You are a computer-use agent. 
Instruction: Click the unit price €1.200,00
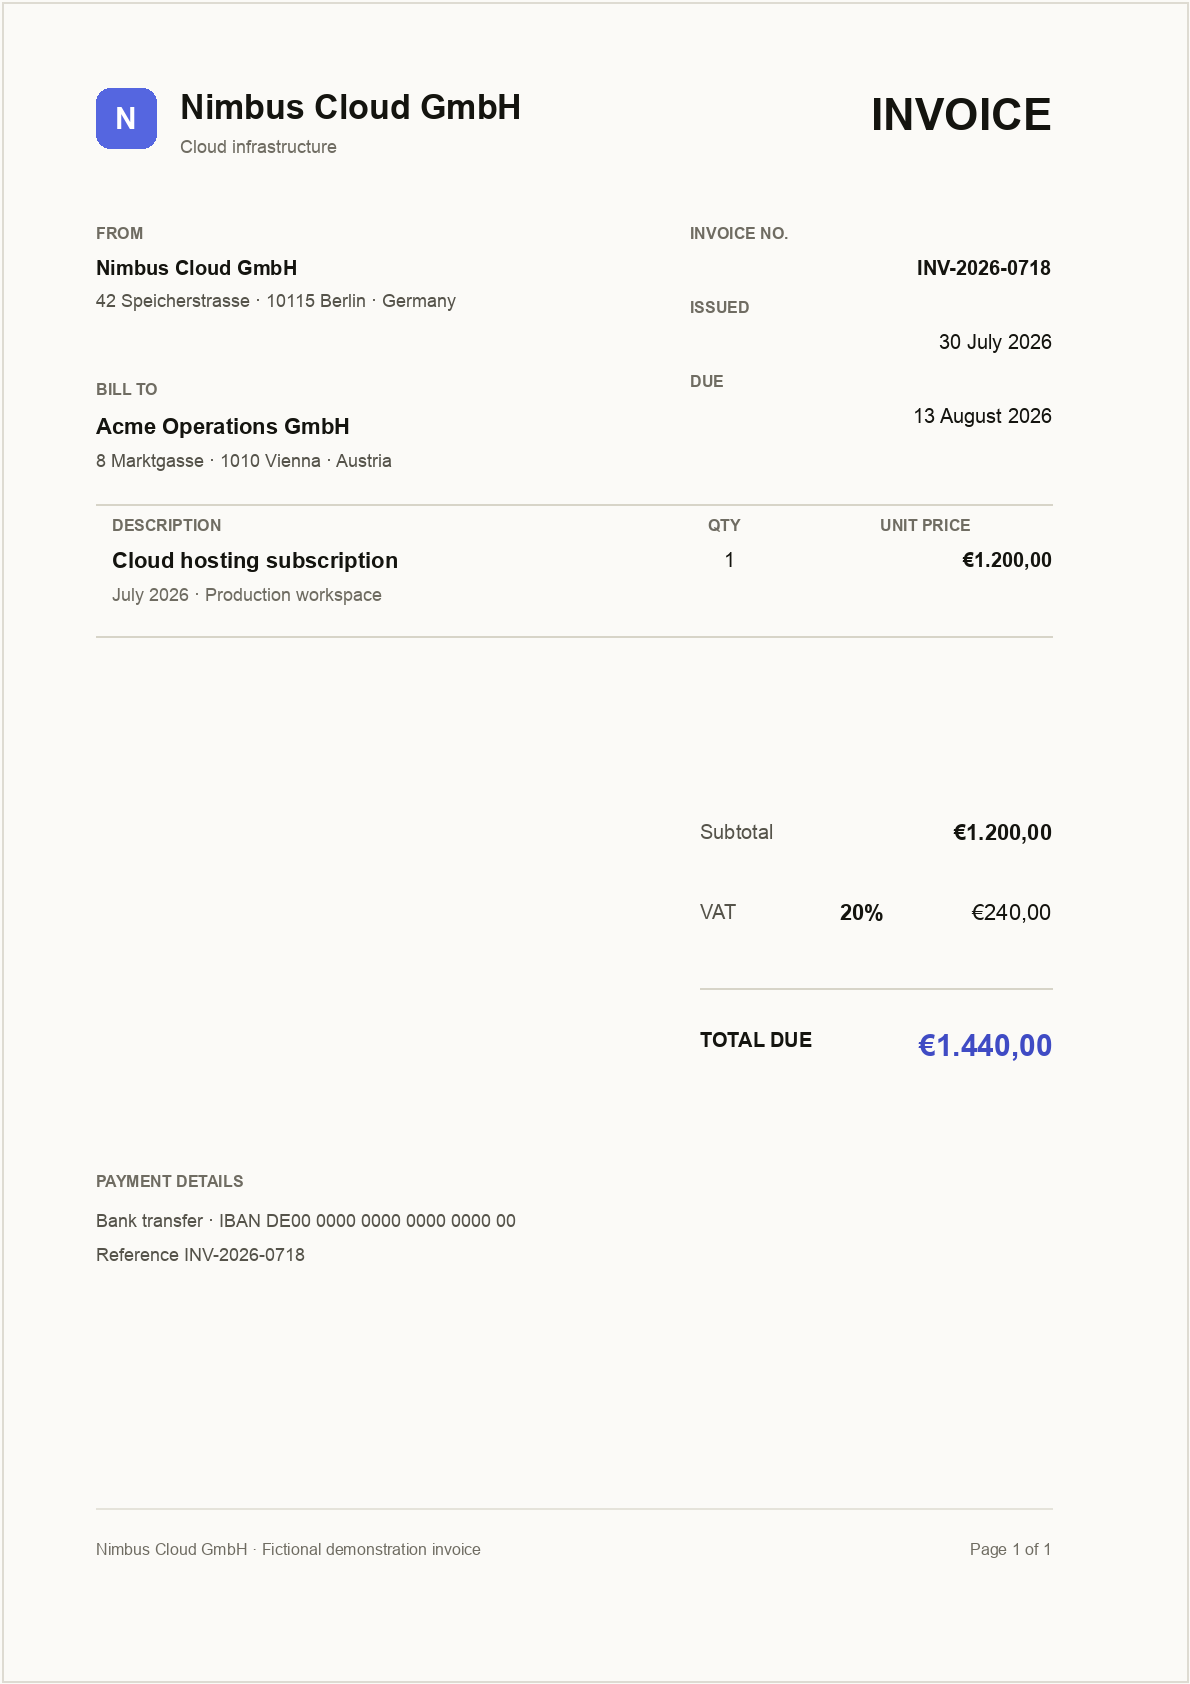tap(1006, 560)
